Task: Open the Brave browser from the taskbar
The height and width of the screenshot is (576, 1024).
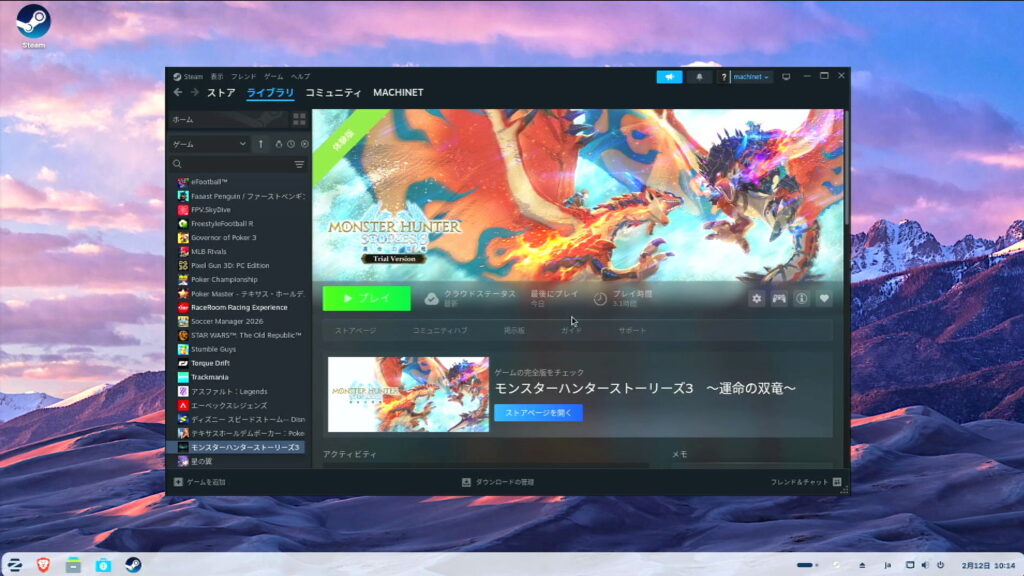Action: [43, 565]
